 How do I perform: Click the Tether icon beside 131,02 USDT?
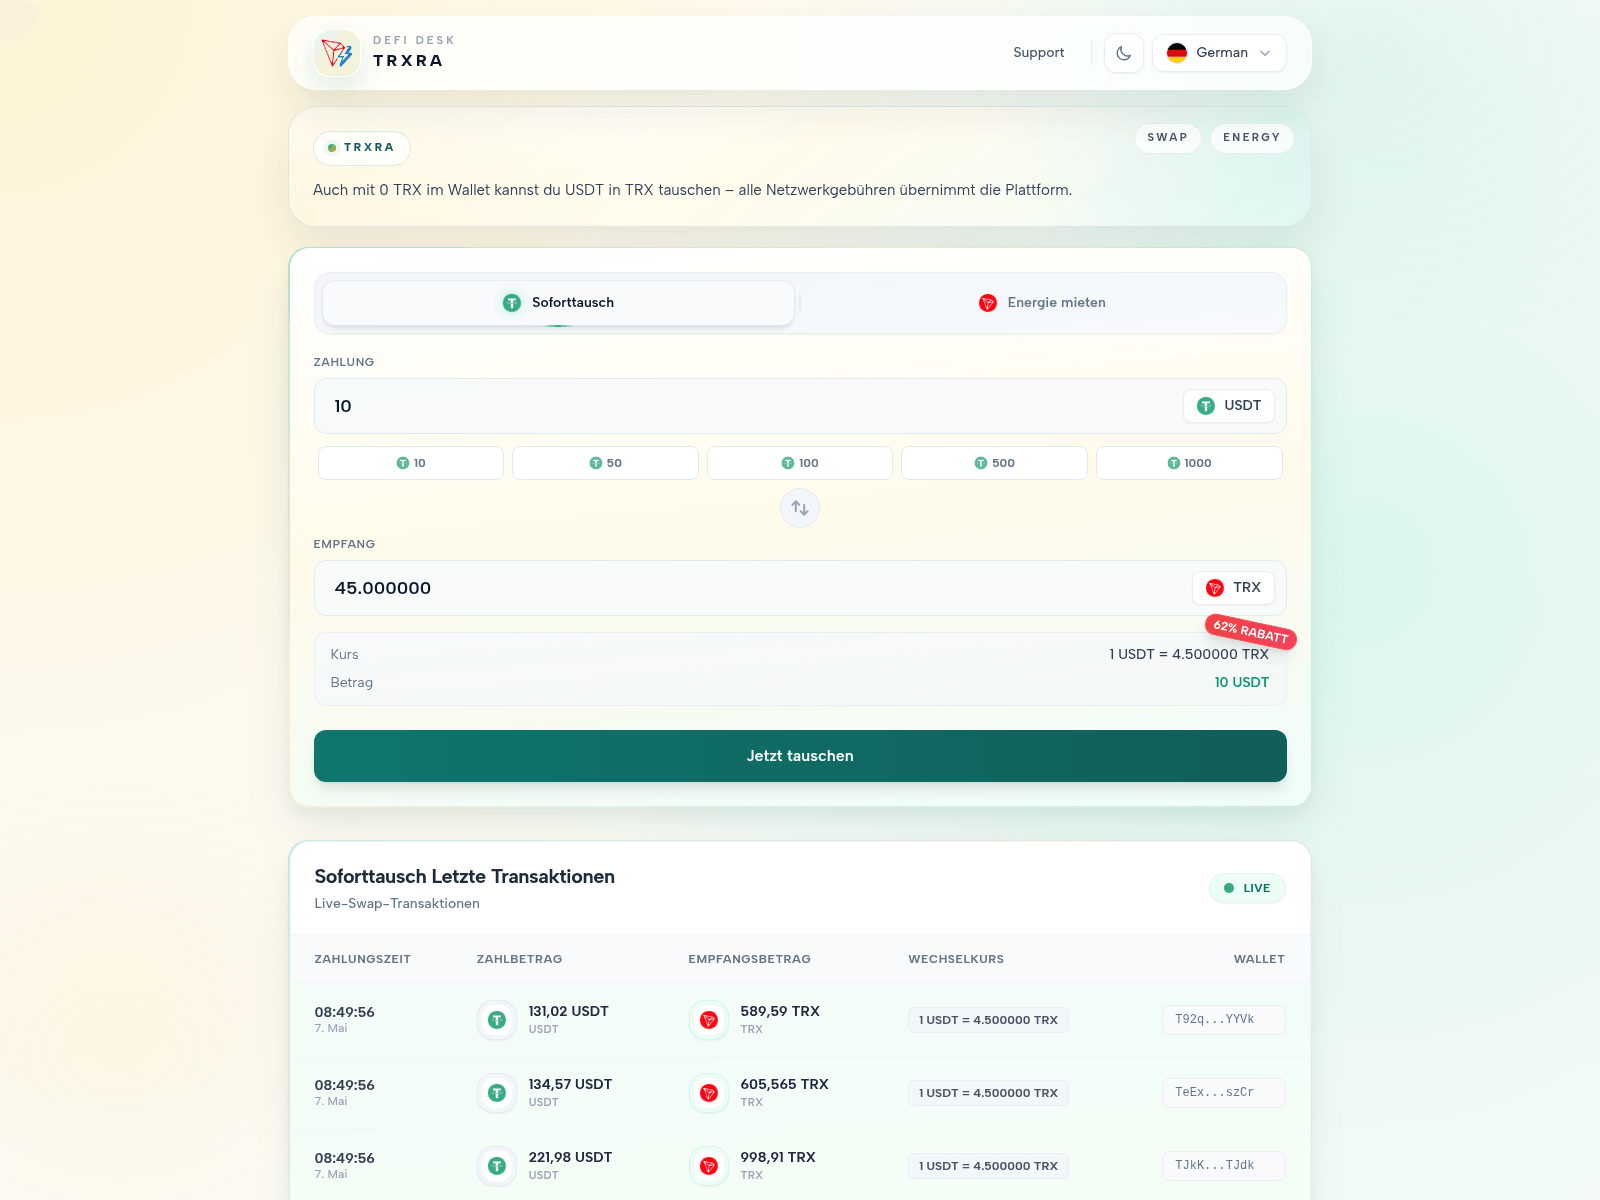497,1020
